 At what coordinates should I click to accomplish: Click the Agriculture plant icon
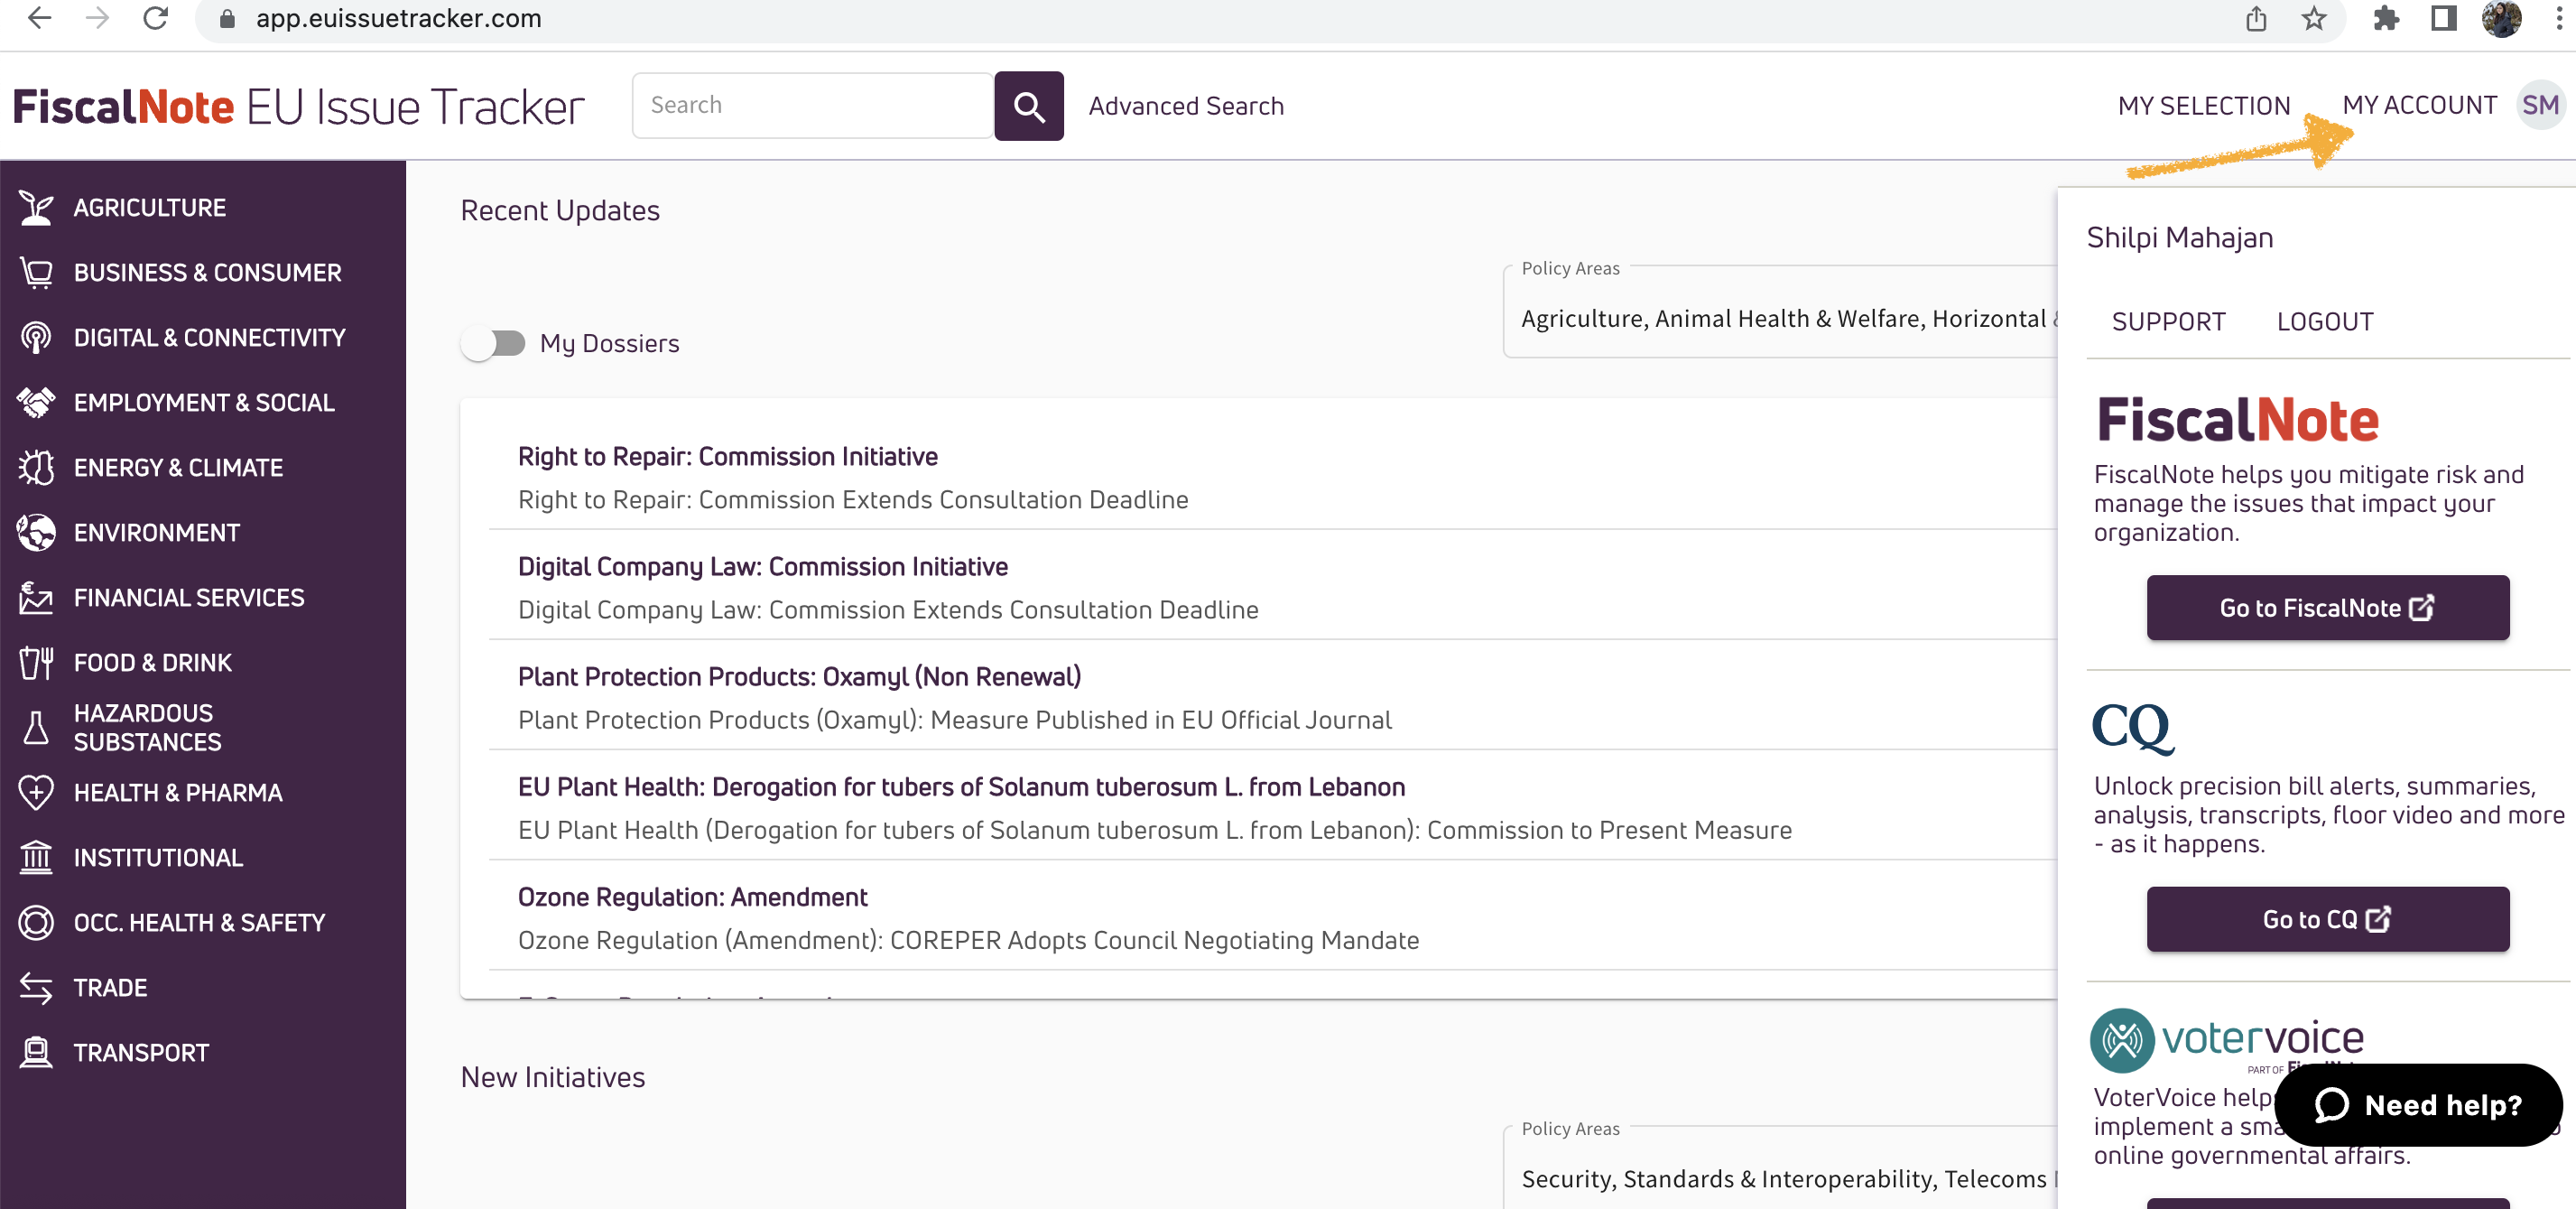coord(36,208)
